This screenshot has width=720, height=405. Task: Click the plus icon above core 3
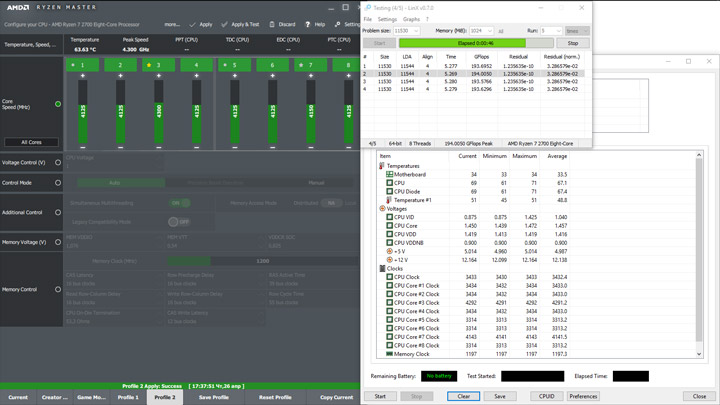(x=158, y=76)
